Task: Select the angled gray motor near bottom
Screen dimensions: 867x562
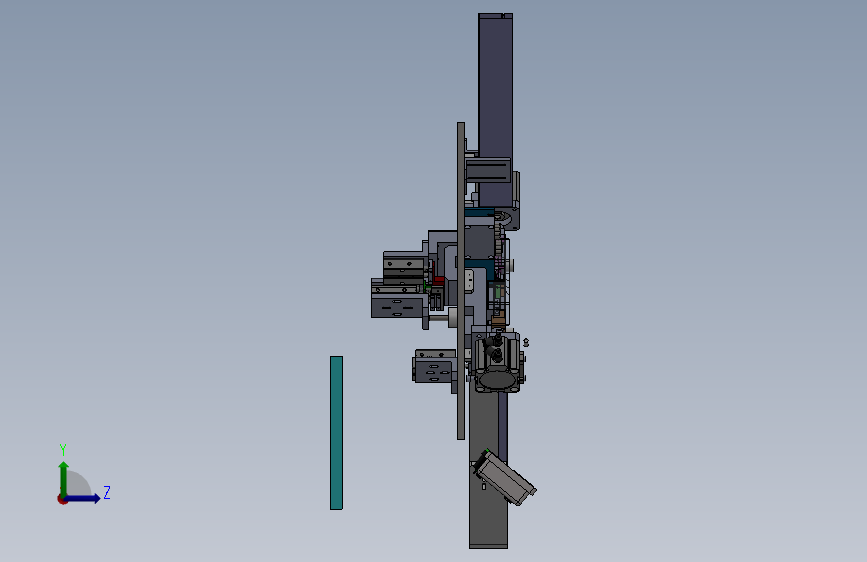Action: tap(504, 477)
